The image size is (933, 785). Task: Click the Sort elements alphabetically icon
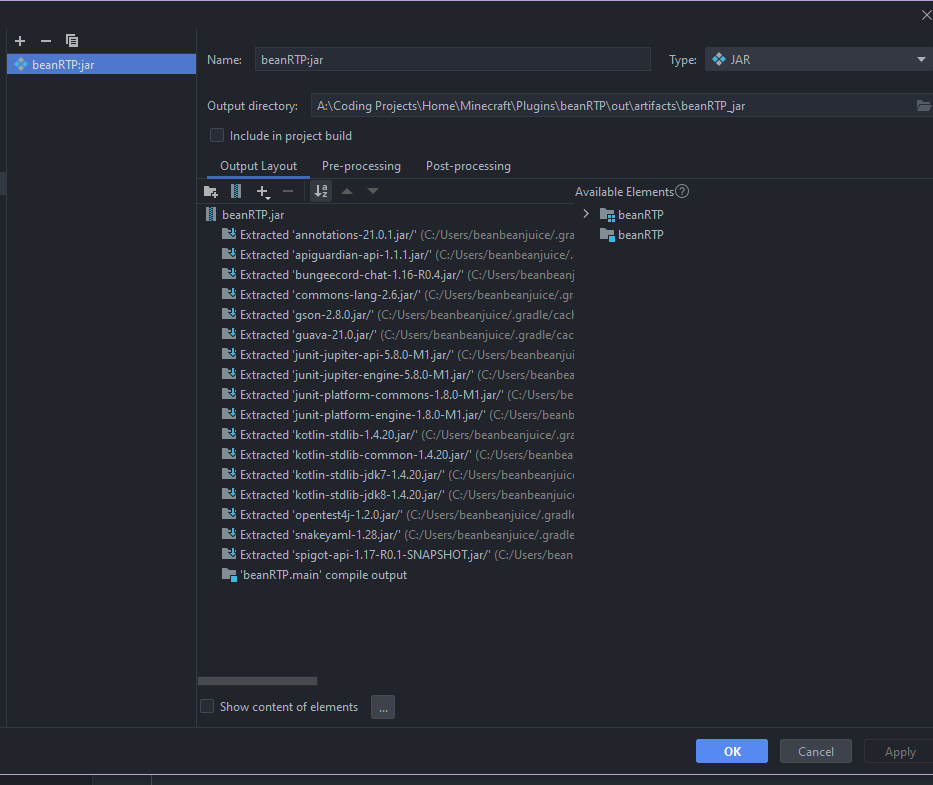[x=320, y=191]
